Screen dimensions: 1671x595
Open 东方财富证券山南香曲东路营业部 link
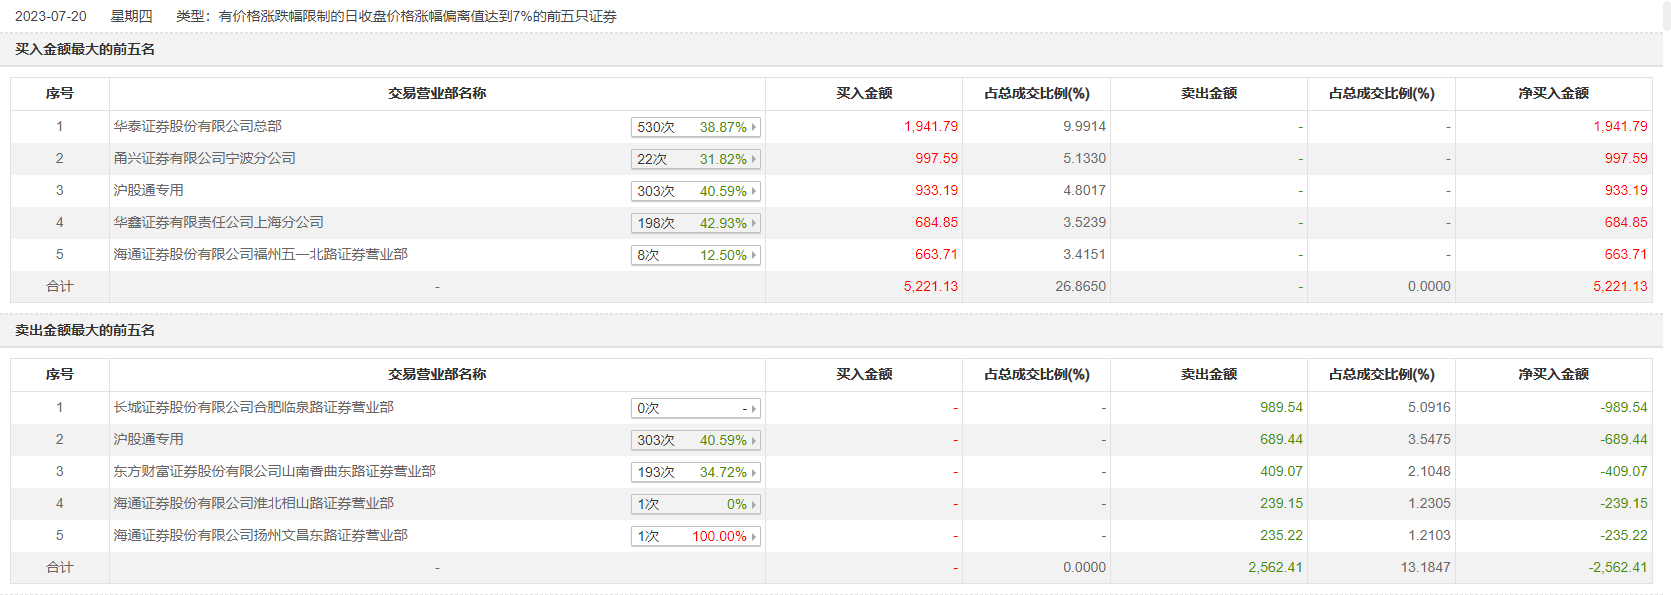pos(274,471)
